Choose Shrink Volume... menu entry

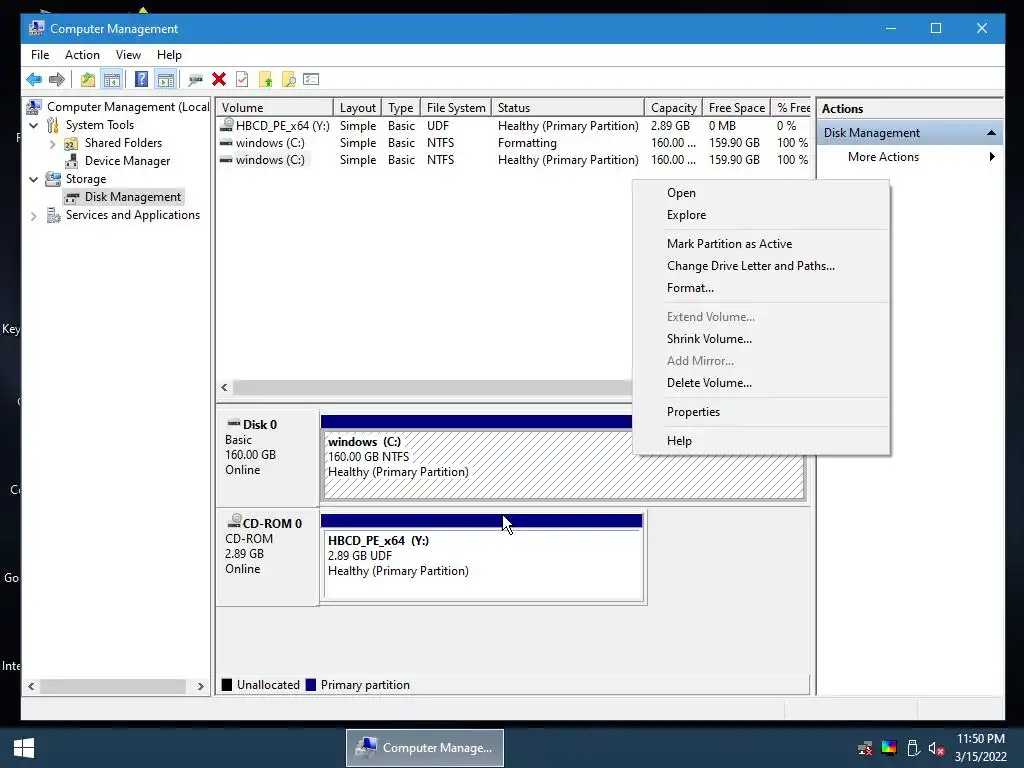761,339
